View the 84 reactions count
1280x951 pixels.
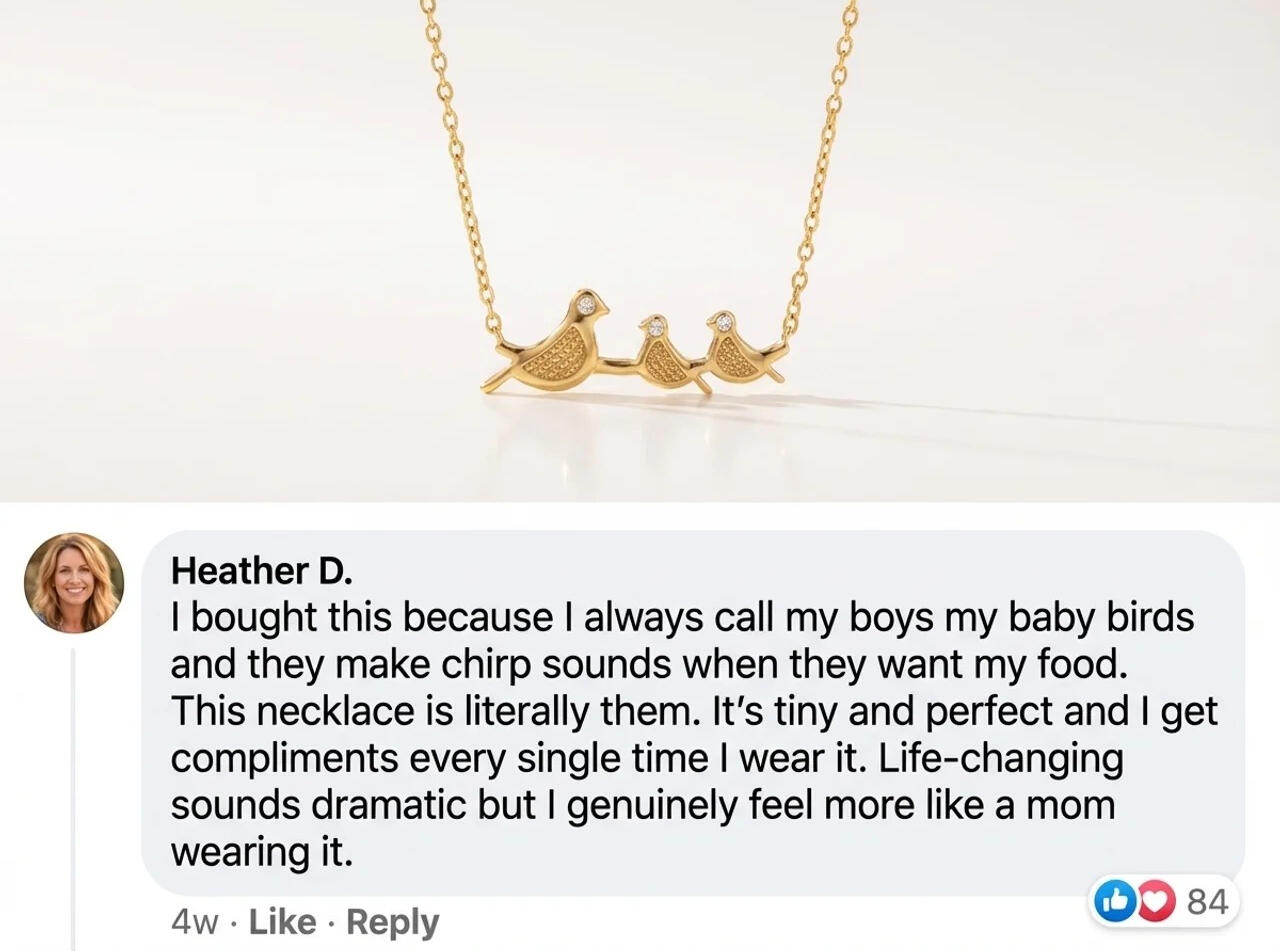pos(1206,902)
